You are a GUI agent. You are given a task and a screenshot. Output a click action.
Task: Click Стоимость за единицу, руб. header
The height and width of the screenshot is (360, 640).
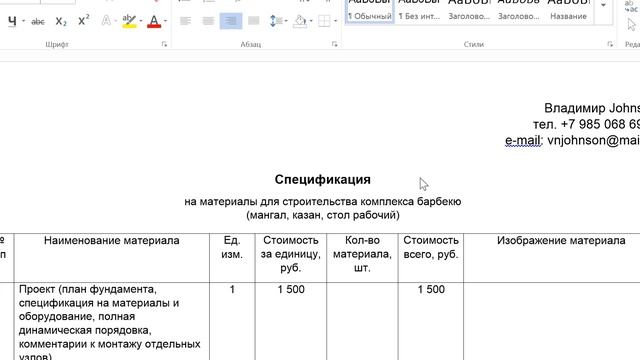pyautogui.click(x=291, y=254)
